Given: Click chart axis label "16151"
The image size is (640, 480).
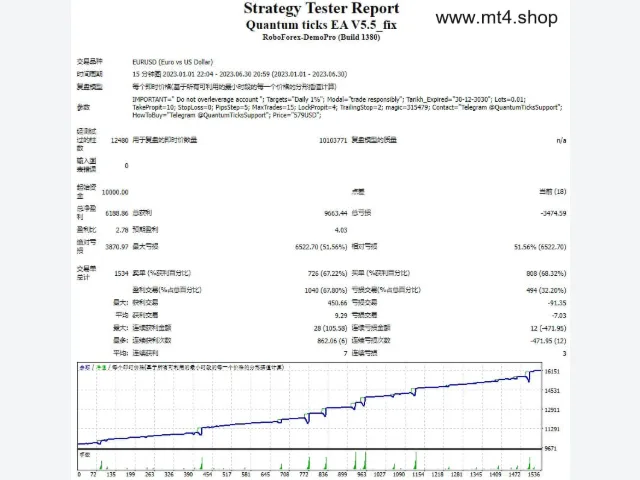Looking at the screenshot, I should pos(552,371).
